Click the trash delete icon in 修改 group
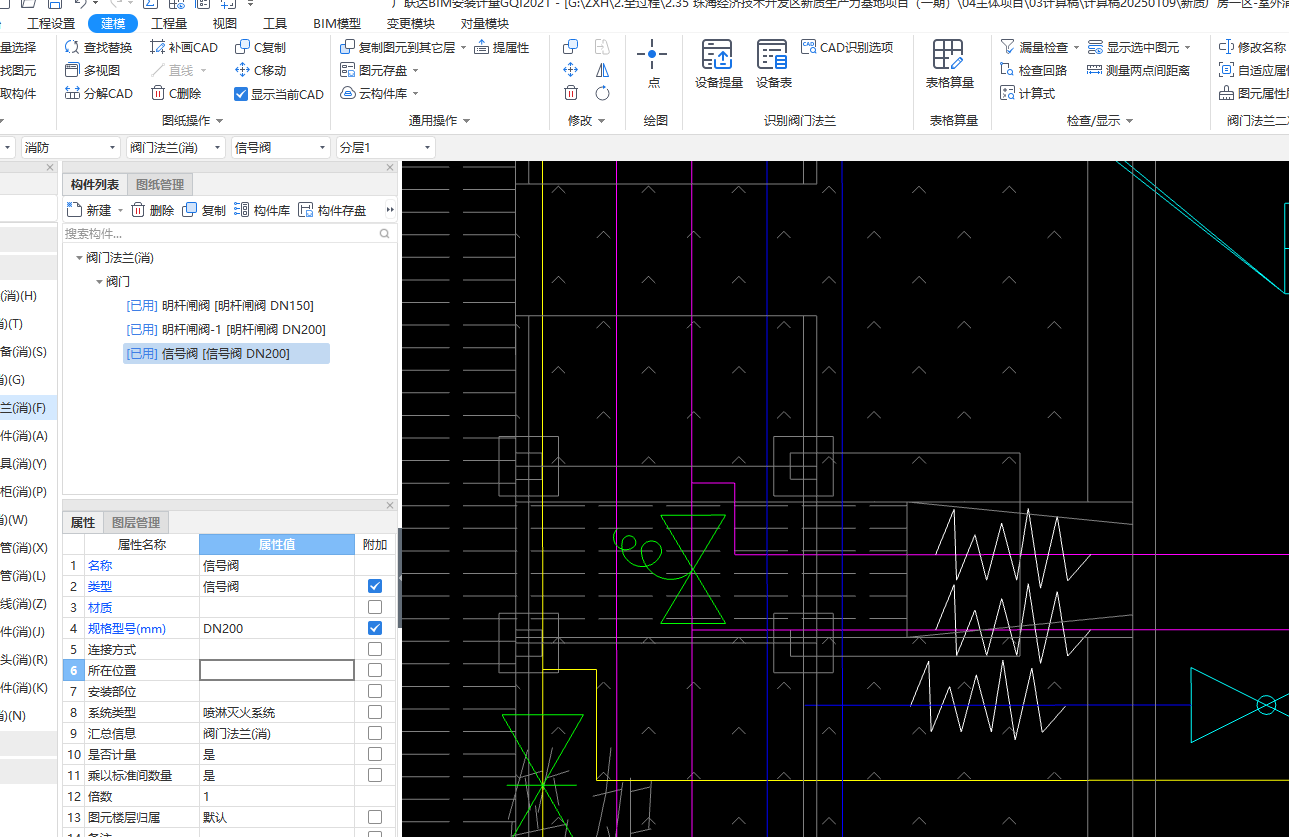 [571, 93]
